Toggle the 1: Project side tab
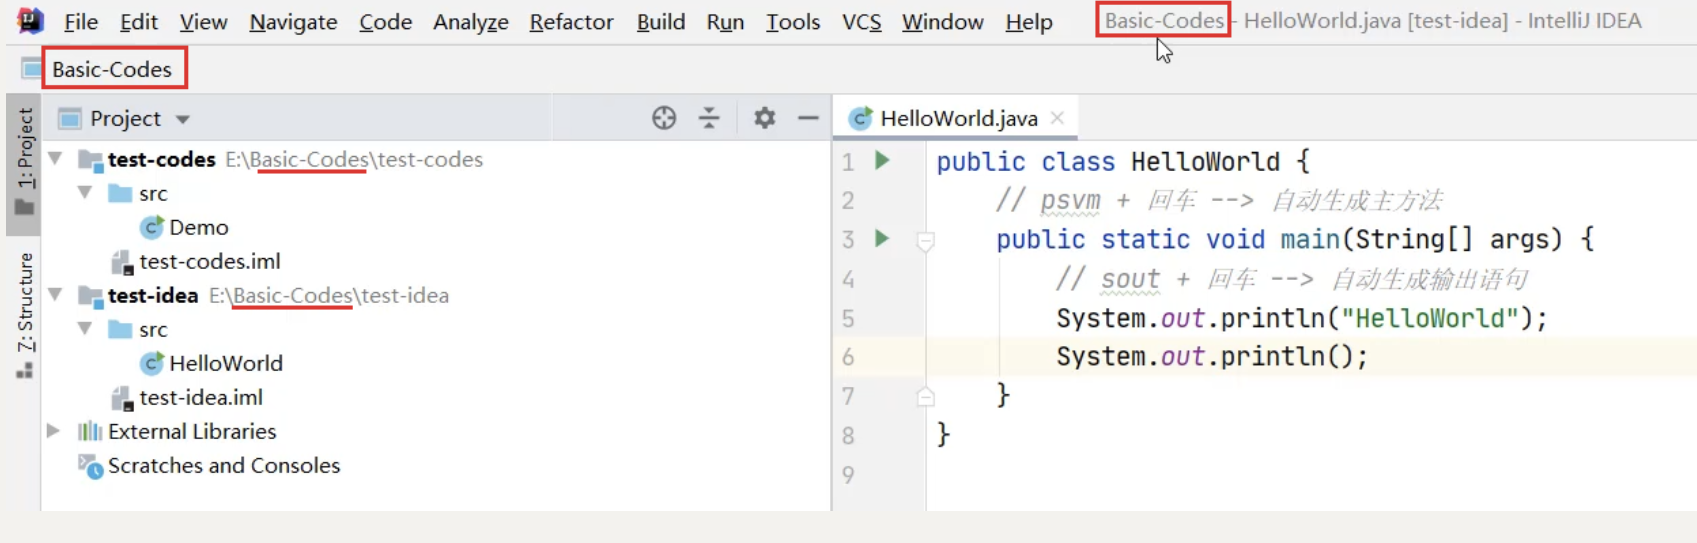Viewport: 1697px width, 543px height. pos(24,163)
